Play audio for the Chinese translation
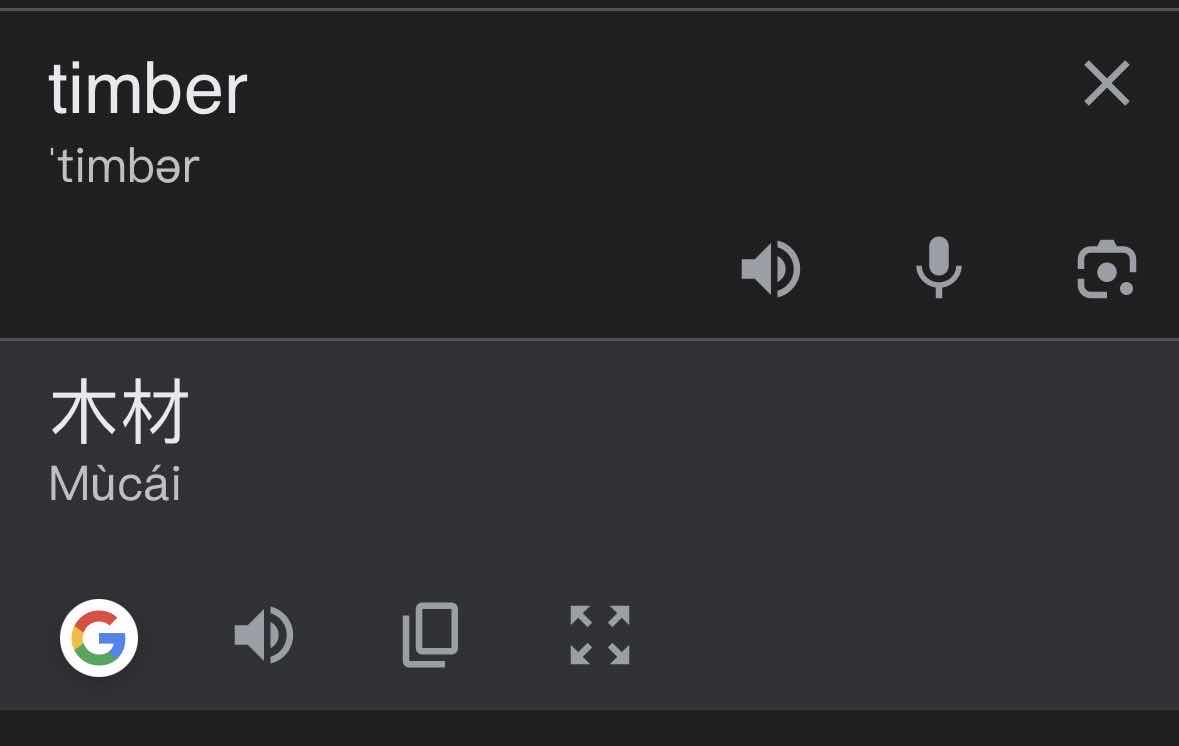The image size is (1179, 746). point(263,635)
